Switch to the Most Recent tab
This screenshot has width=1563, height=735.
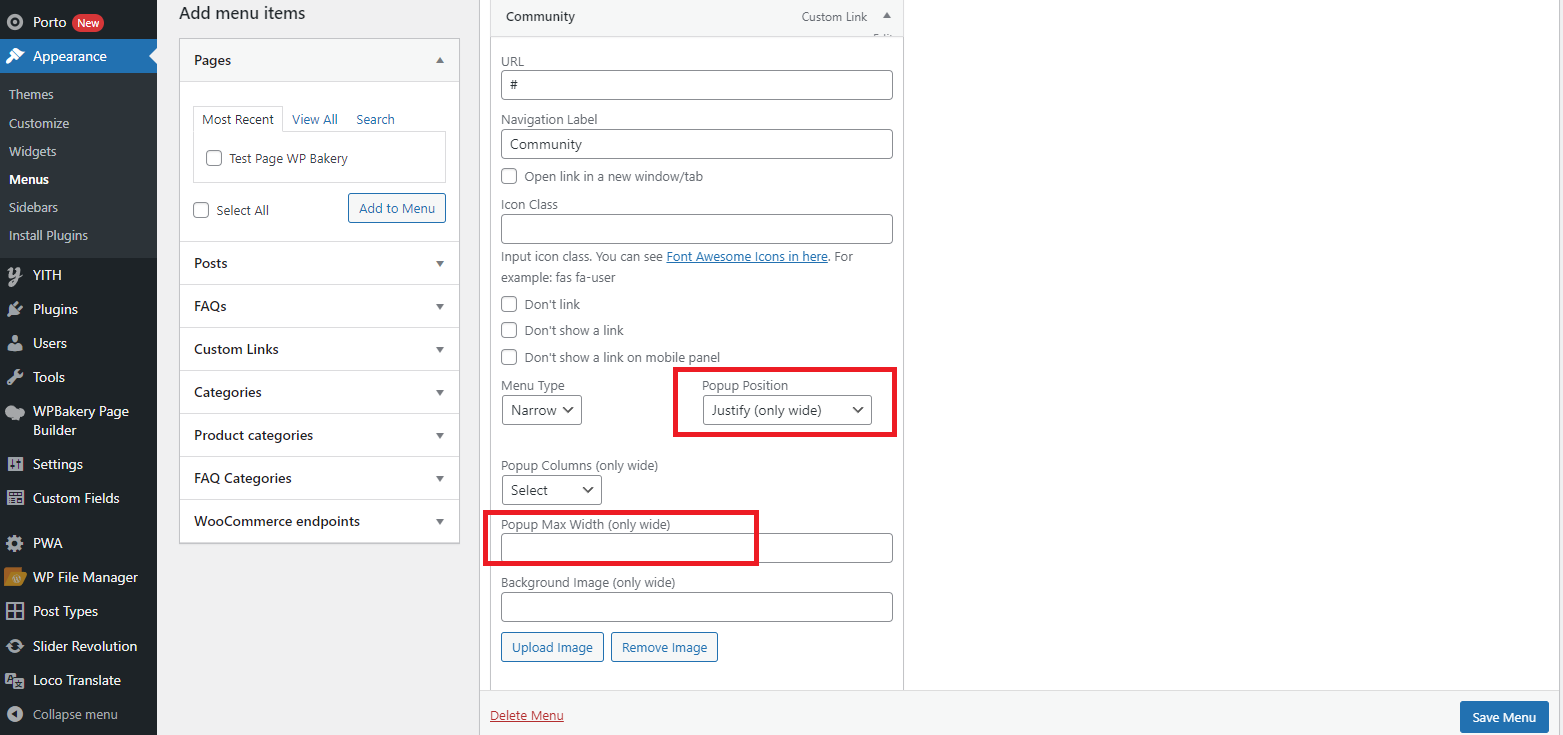238,119
